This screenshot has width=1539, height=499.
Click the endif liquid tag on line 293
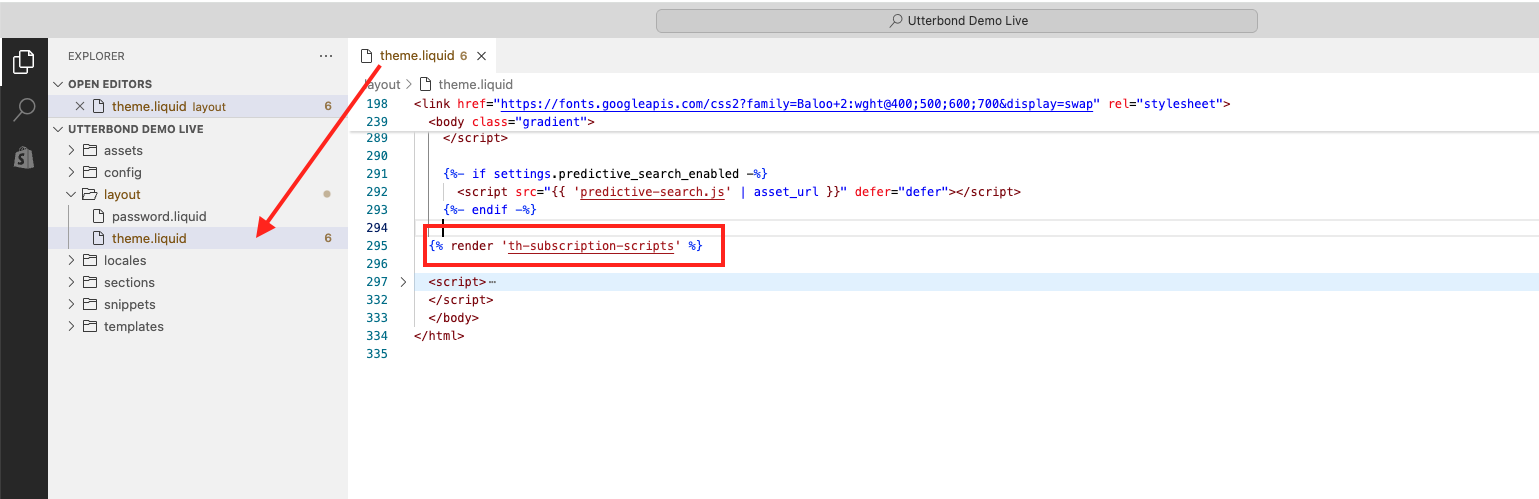click(x=490, y=209)
